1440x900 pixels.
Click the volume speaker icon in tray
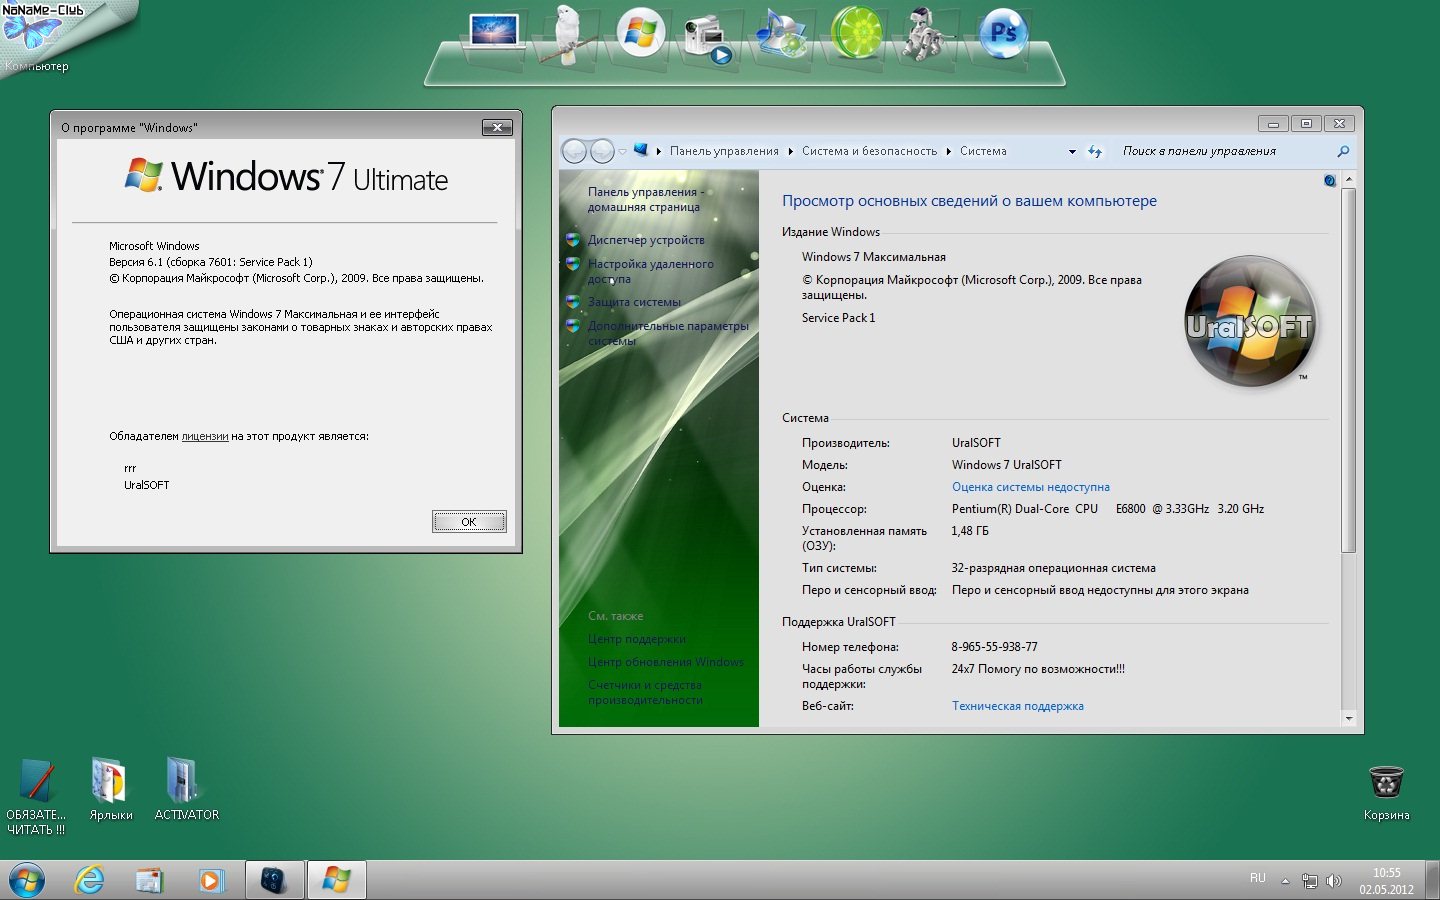pyautogui.click(x=1333, y=881)
